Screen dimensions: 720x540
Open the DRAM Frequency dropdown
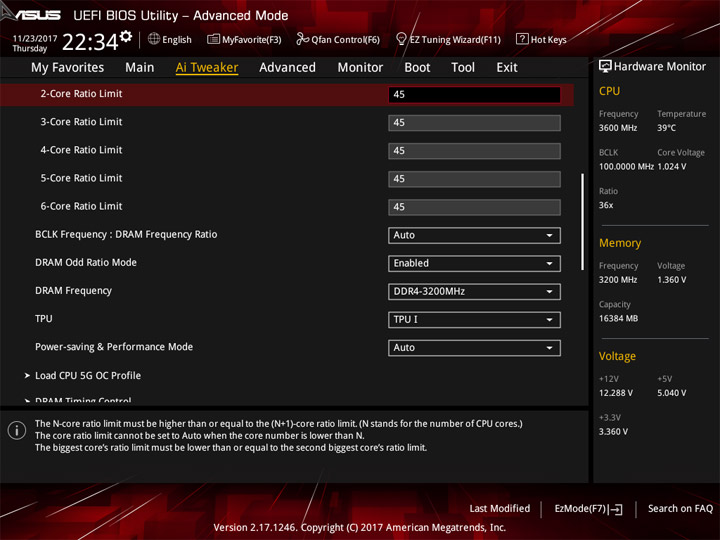[x=474, y=292]
